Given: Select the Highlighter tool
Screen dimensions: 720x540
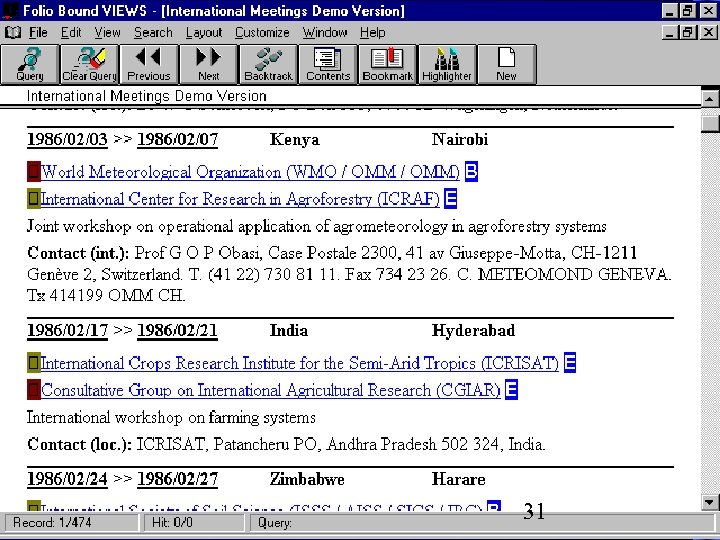Looking at the screenshot, I should pos(447,64).
